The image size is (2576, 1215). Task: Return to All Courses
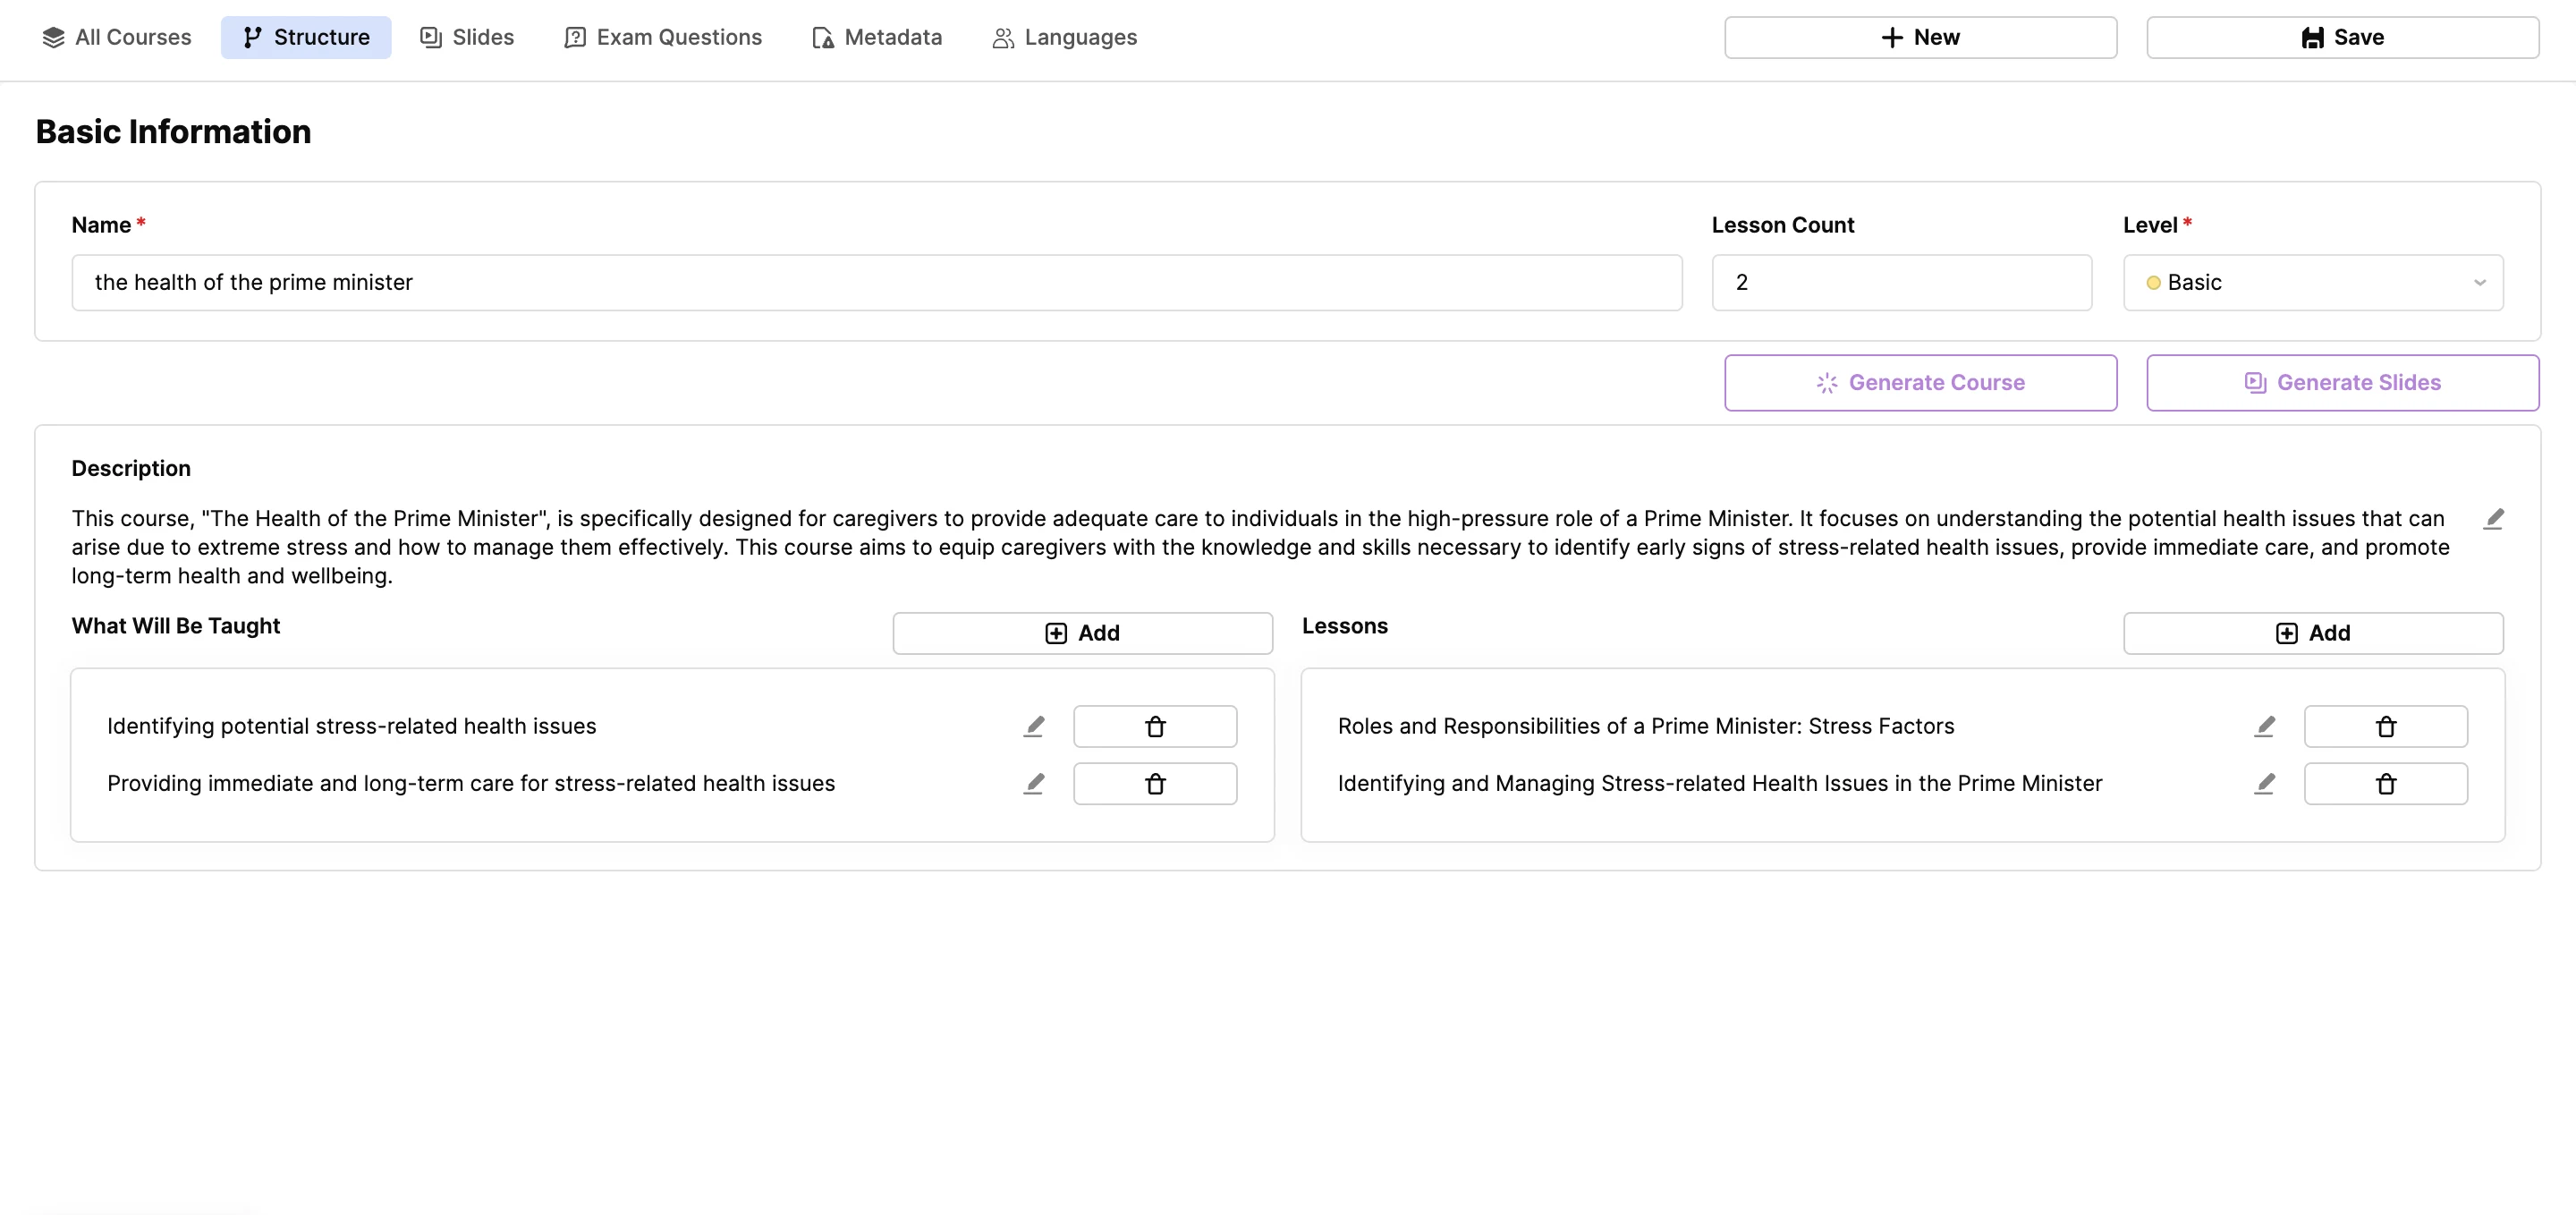point(117,37)
